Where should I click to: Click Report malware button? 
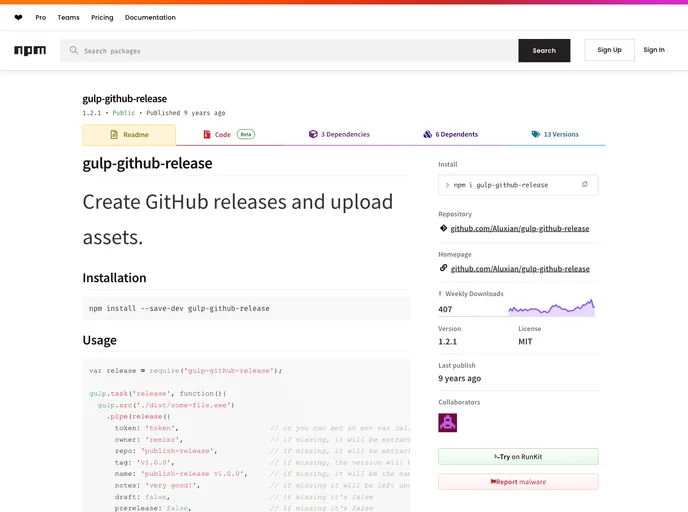tap(518, 482)
